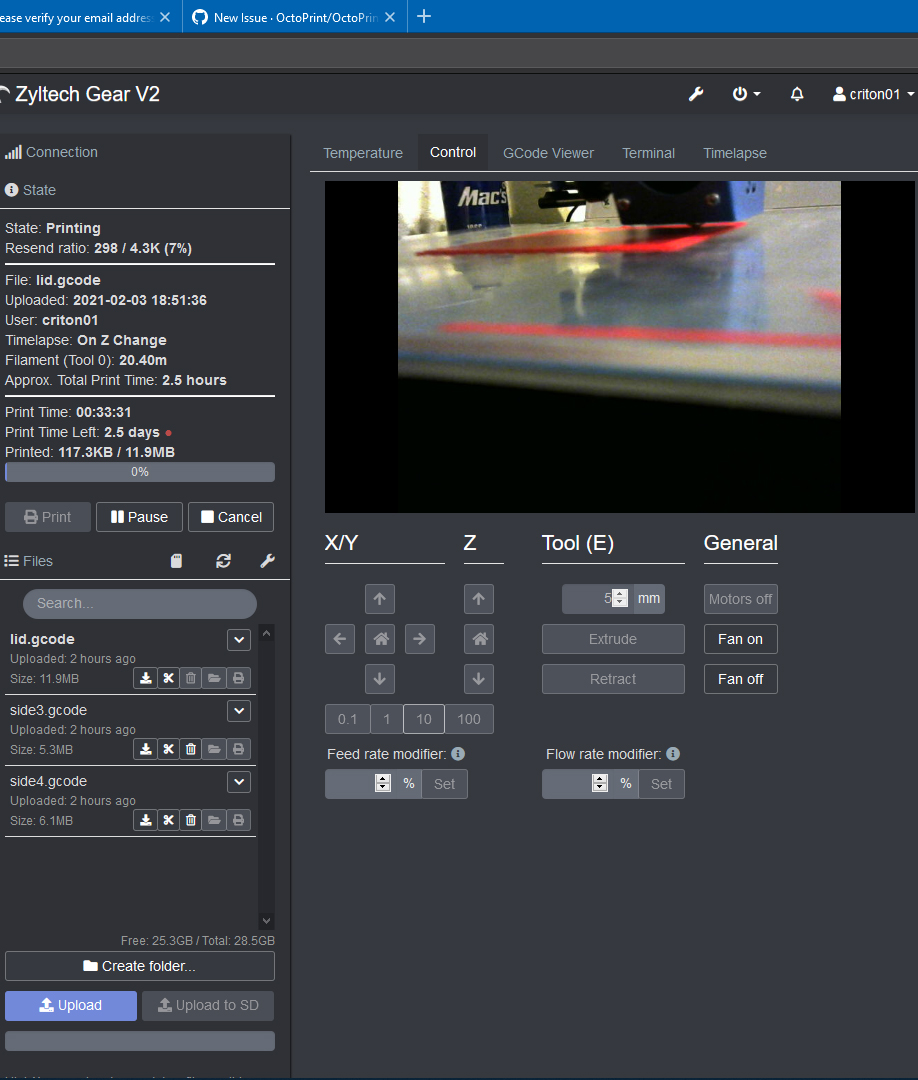The width and height of the screenshot is (918, 1080).
Task: Load side3.gcode with folder icon
Action: pyautogui.click(x=214, y=749)
